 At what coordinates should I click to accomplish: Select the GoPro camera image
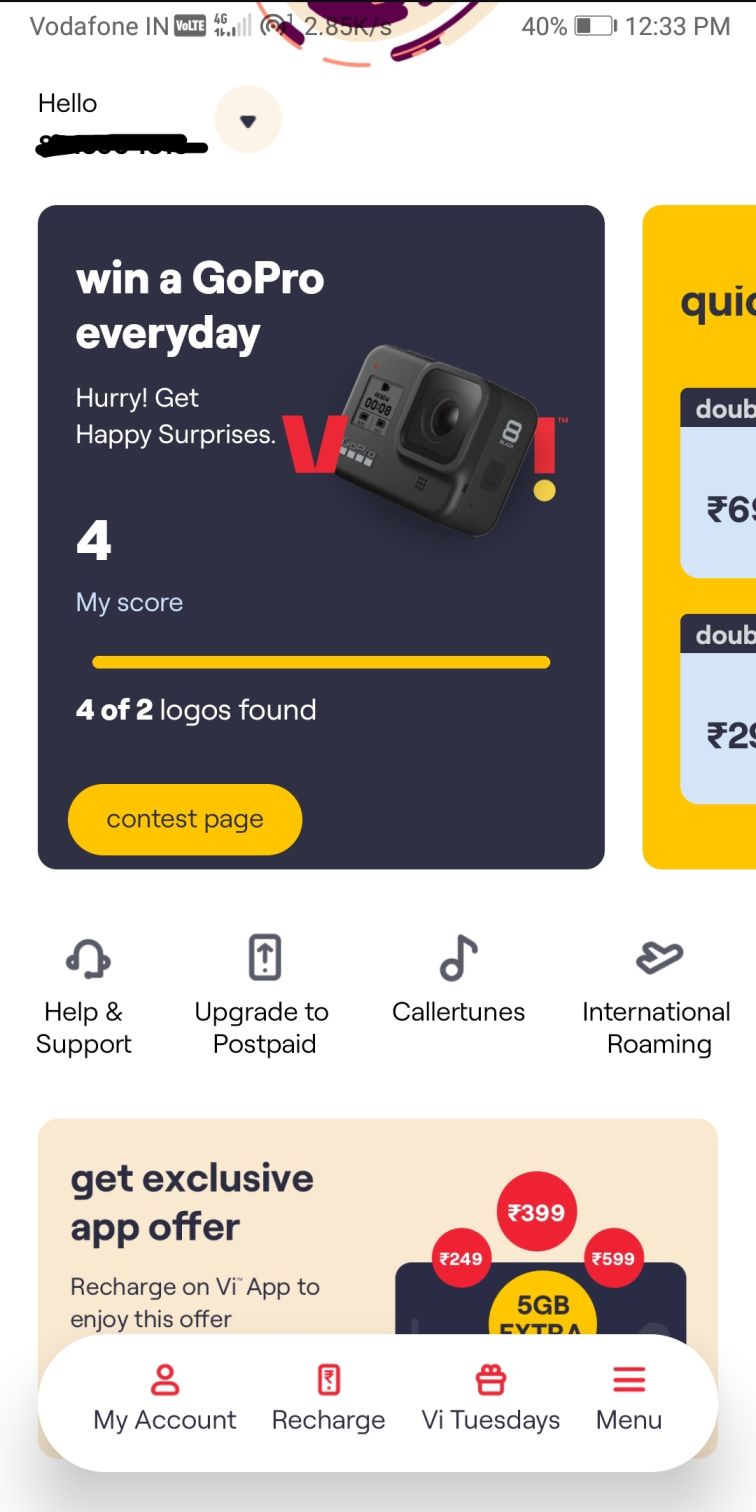[435, 432]
